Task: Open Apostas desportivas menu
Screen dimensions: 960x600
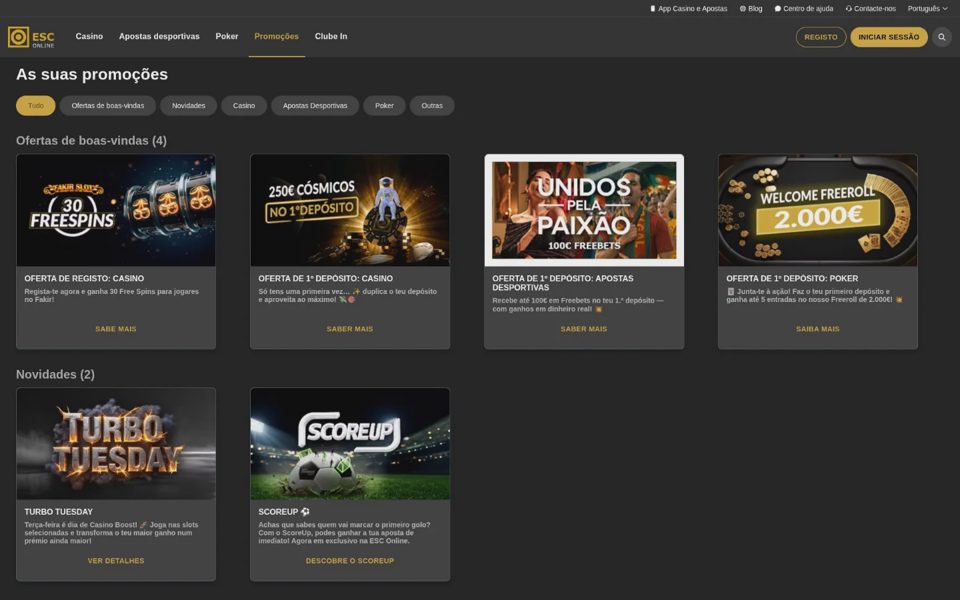Action: (159, 36)
